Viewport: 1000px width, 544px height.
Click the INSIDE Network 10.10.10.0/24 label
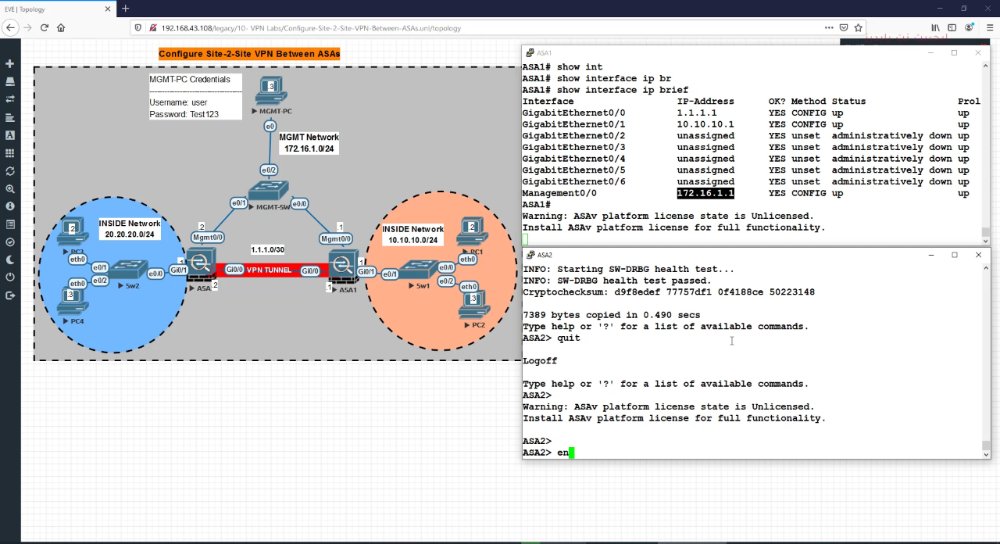(413, 235)
